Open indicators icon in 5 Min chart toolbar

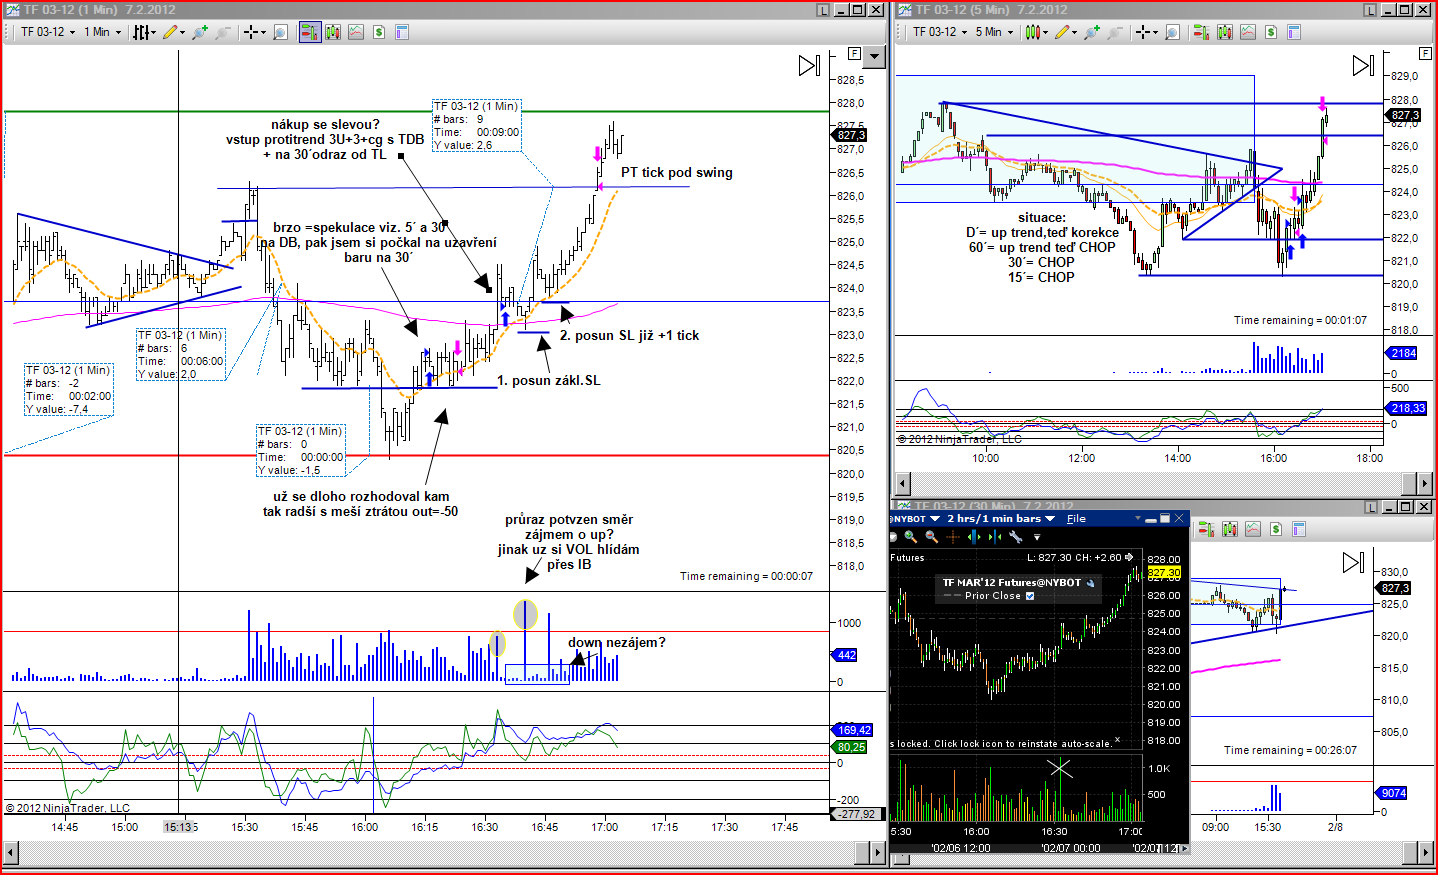click(1248, 32)
